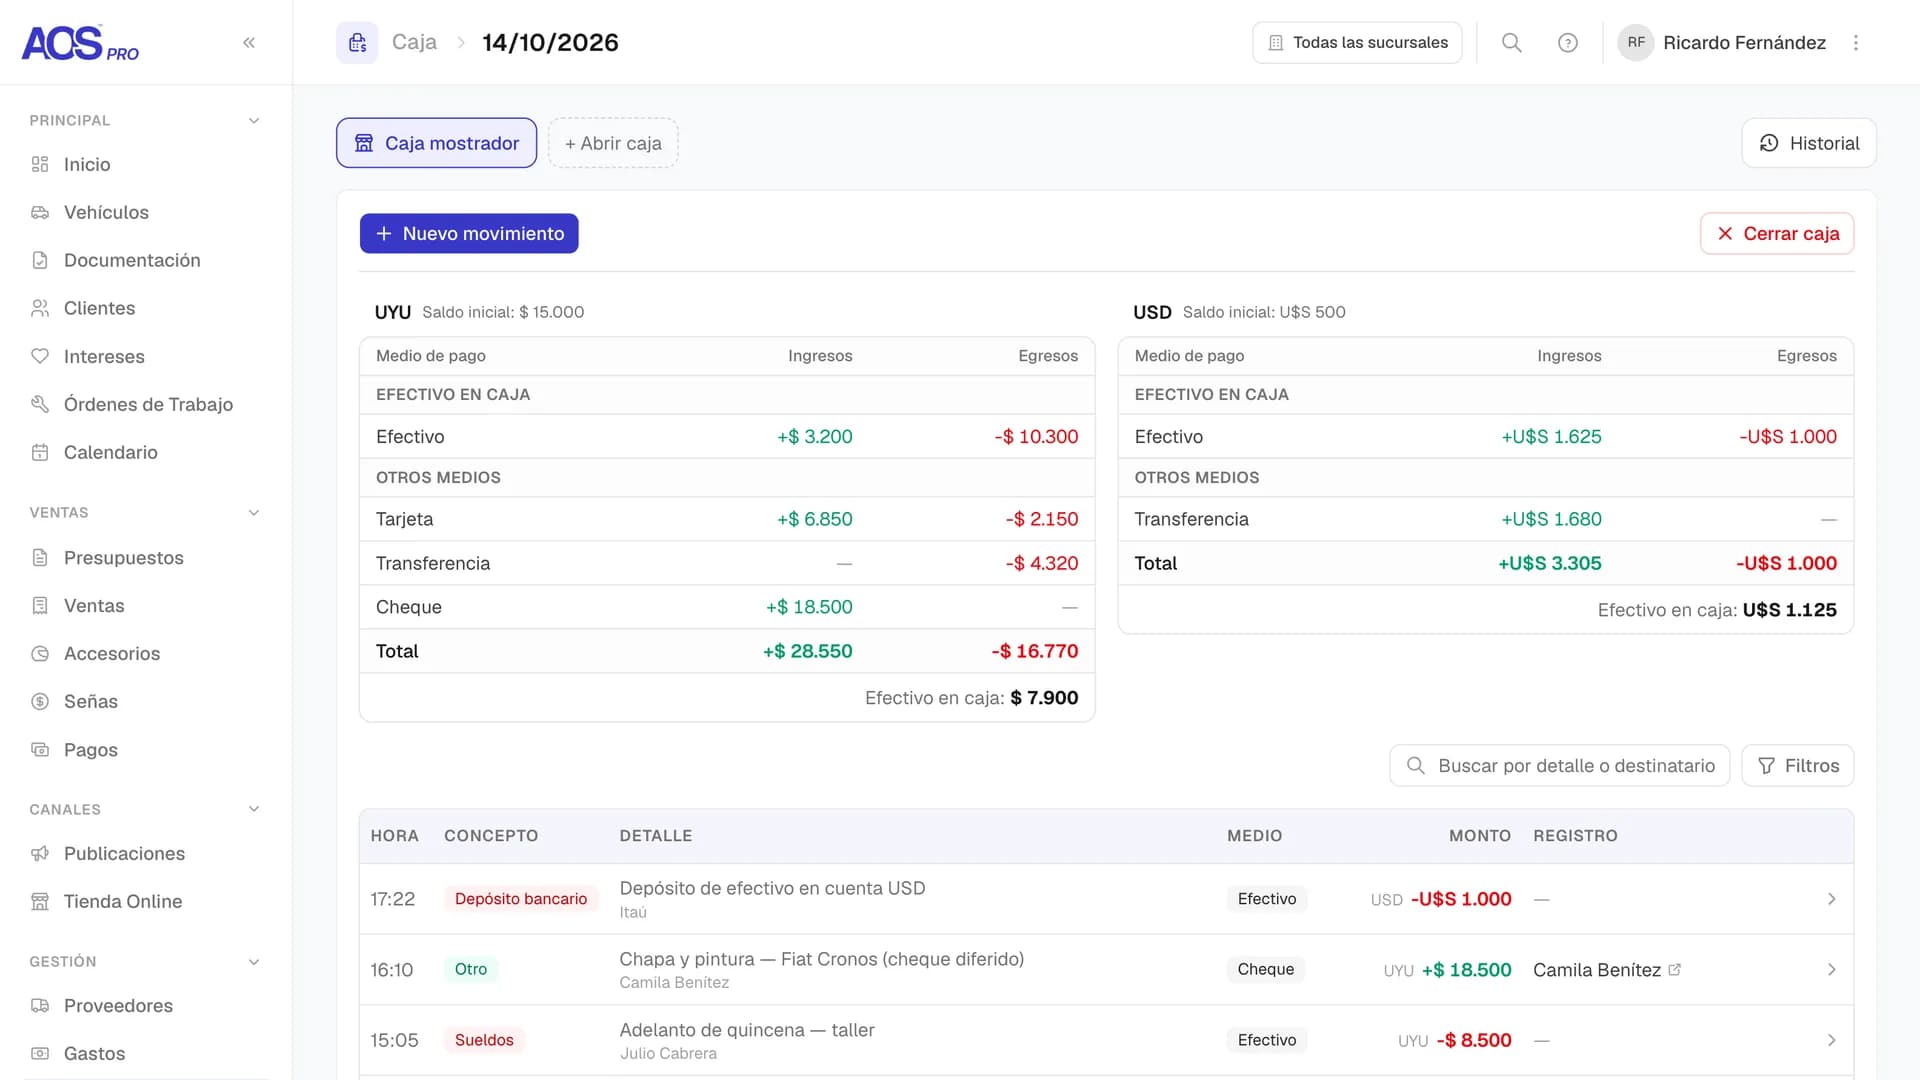Click the Abrir caja tab
The height and width of the screenshot is (1080, 1920).
(x=613, y=143)
